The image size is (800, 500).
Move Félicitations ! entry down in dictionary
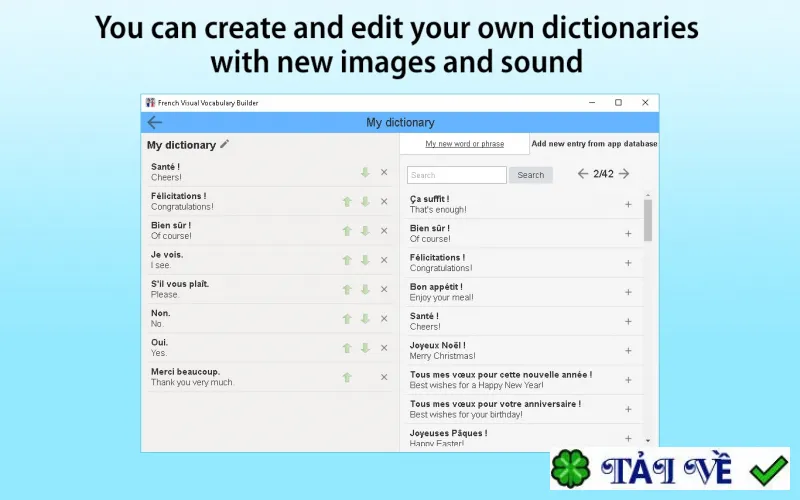click(x=365, y=202)
